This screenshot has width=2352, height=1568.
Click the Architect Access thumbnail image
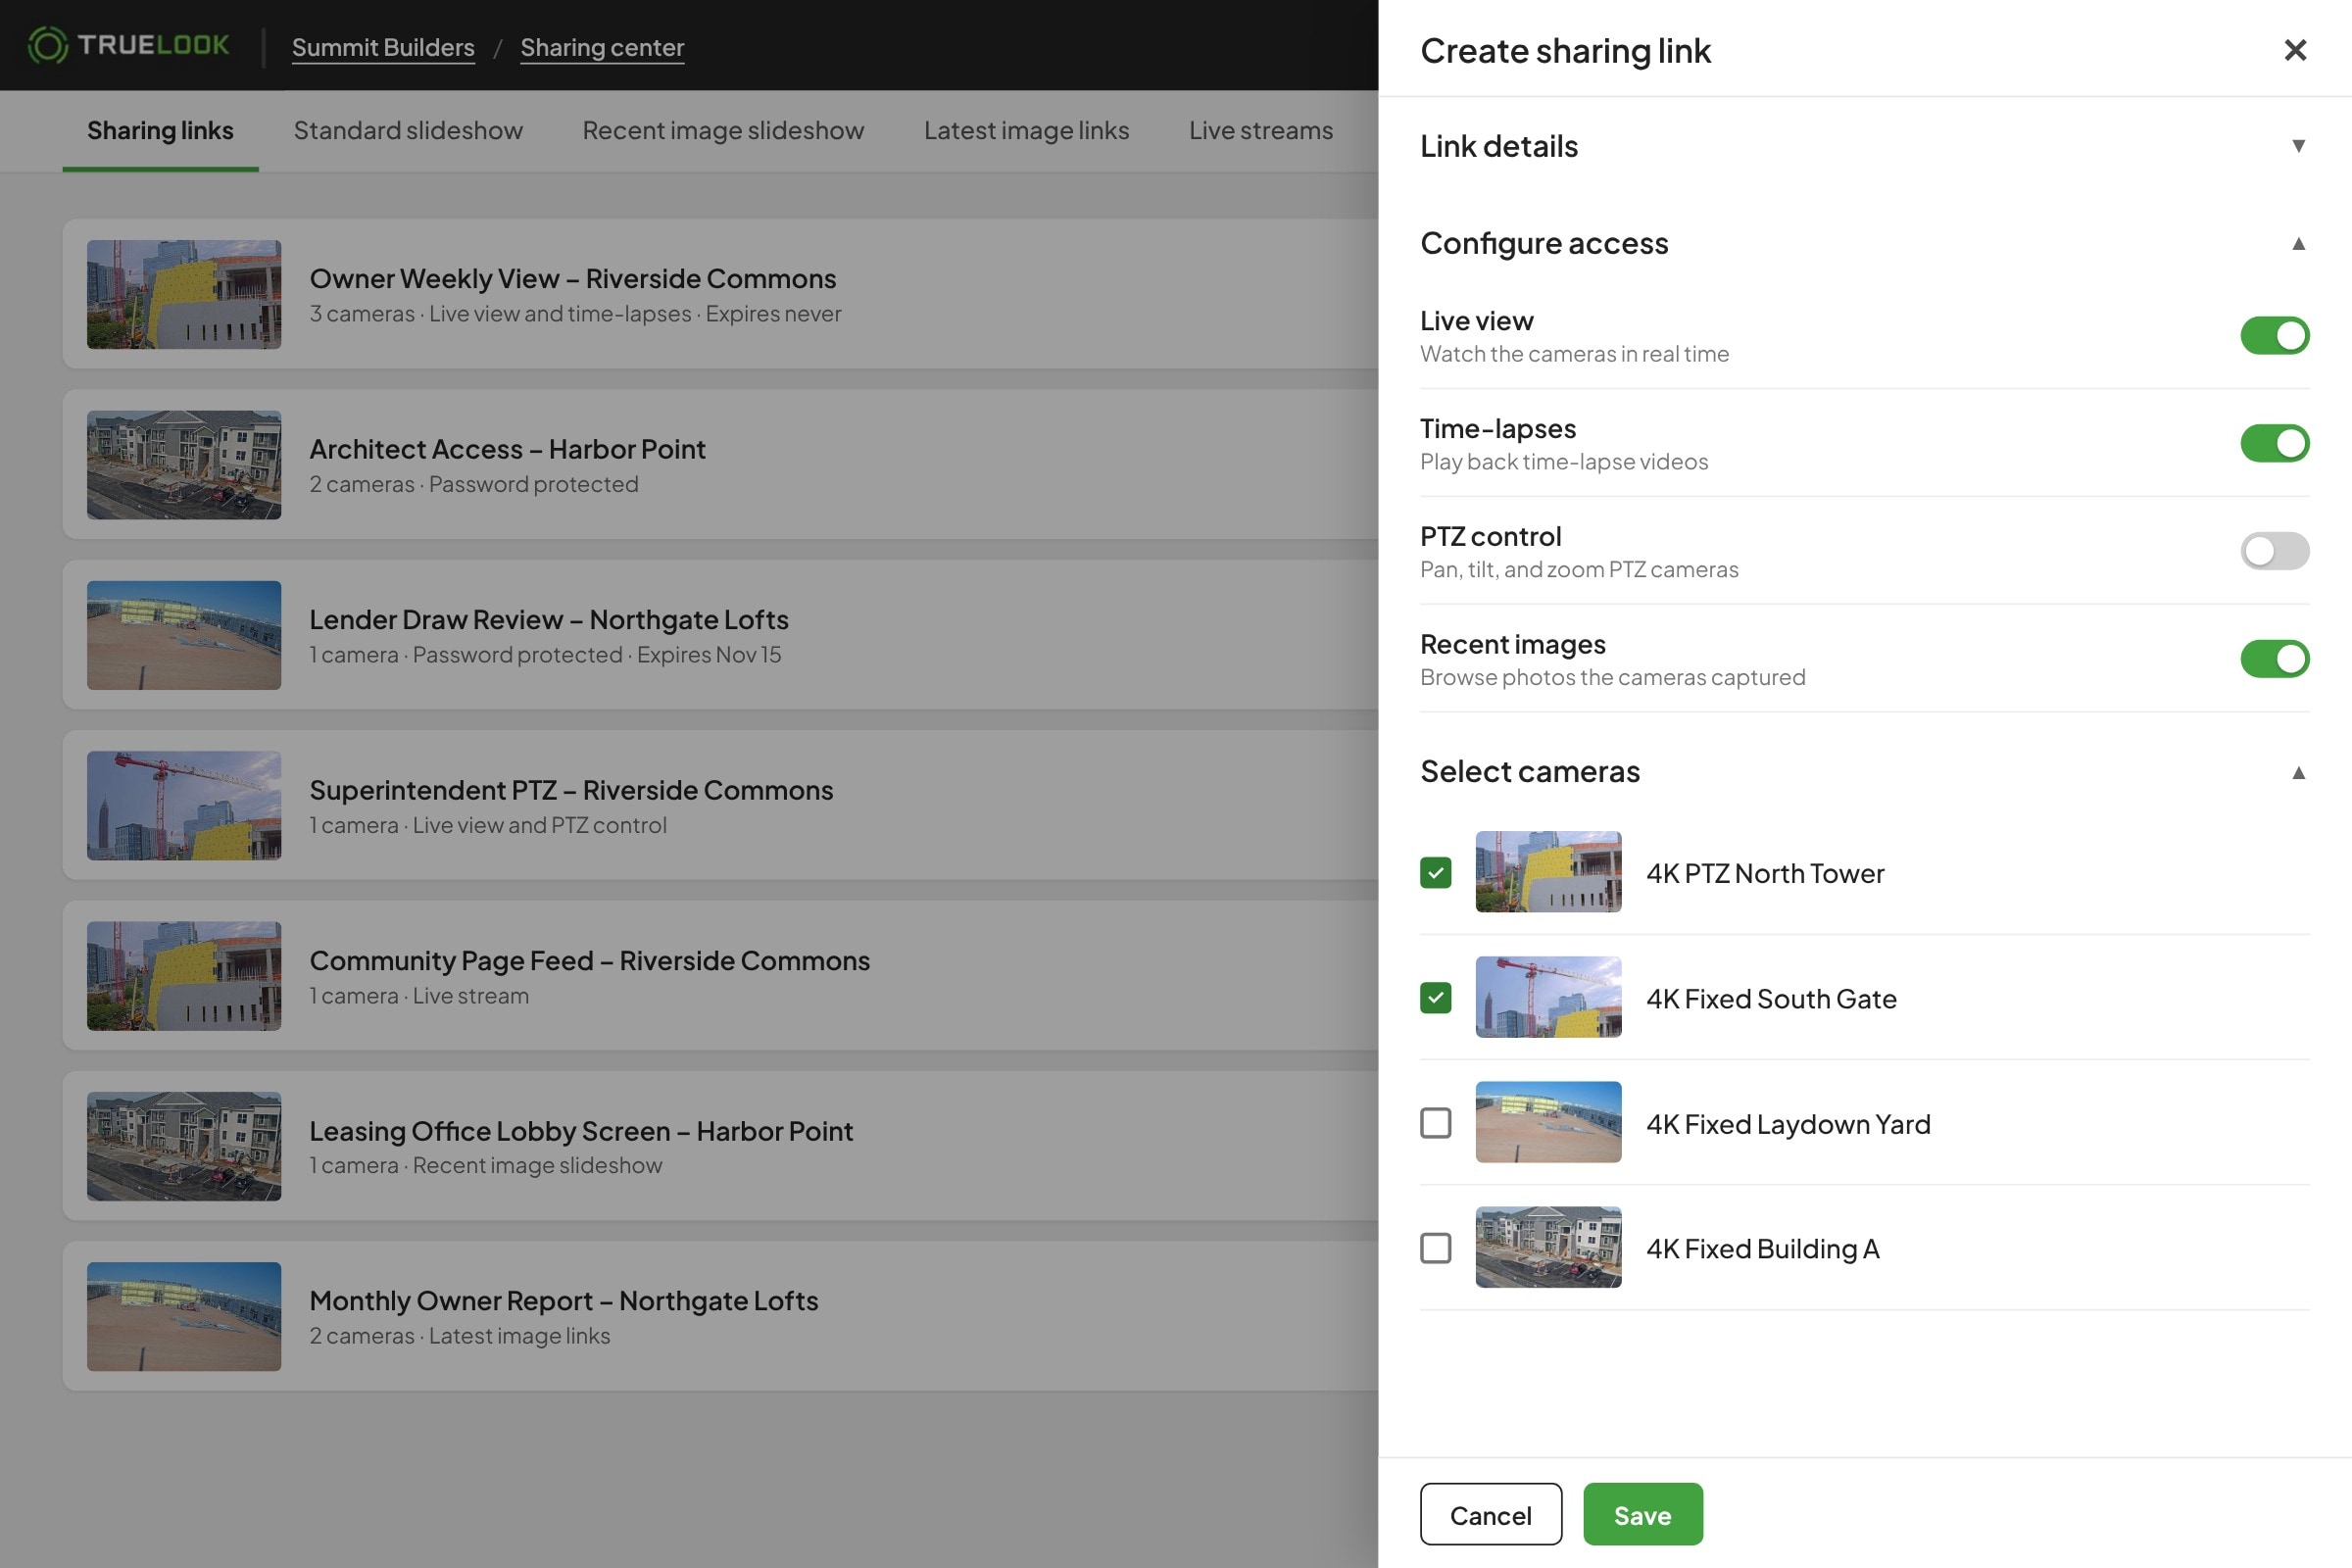[184, 465]
